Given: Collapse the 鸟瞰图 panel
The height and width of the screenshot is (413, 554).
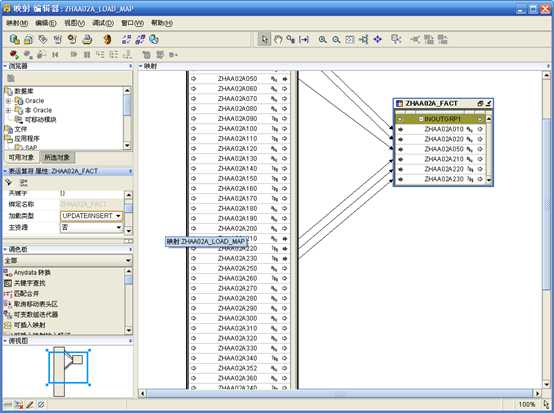Looking at the screenshot, I should point(5,341).
